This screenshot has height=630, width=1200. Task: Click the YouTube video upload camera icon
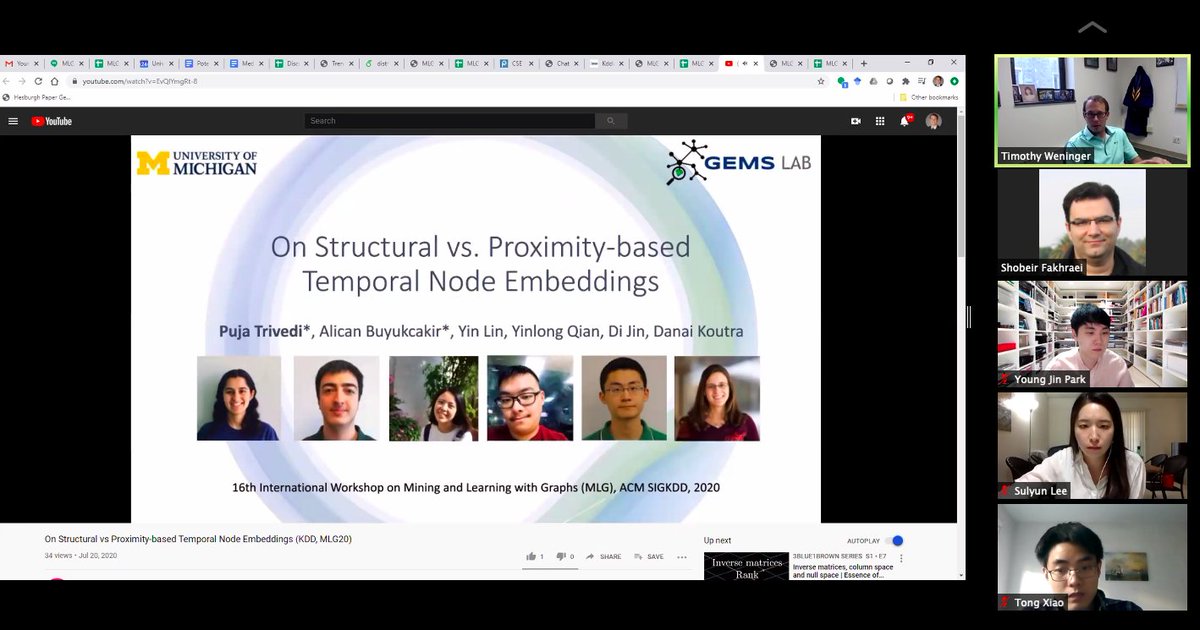click(x=855, y=120)
